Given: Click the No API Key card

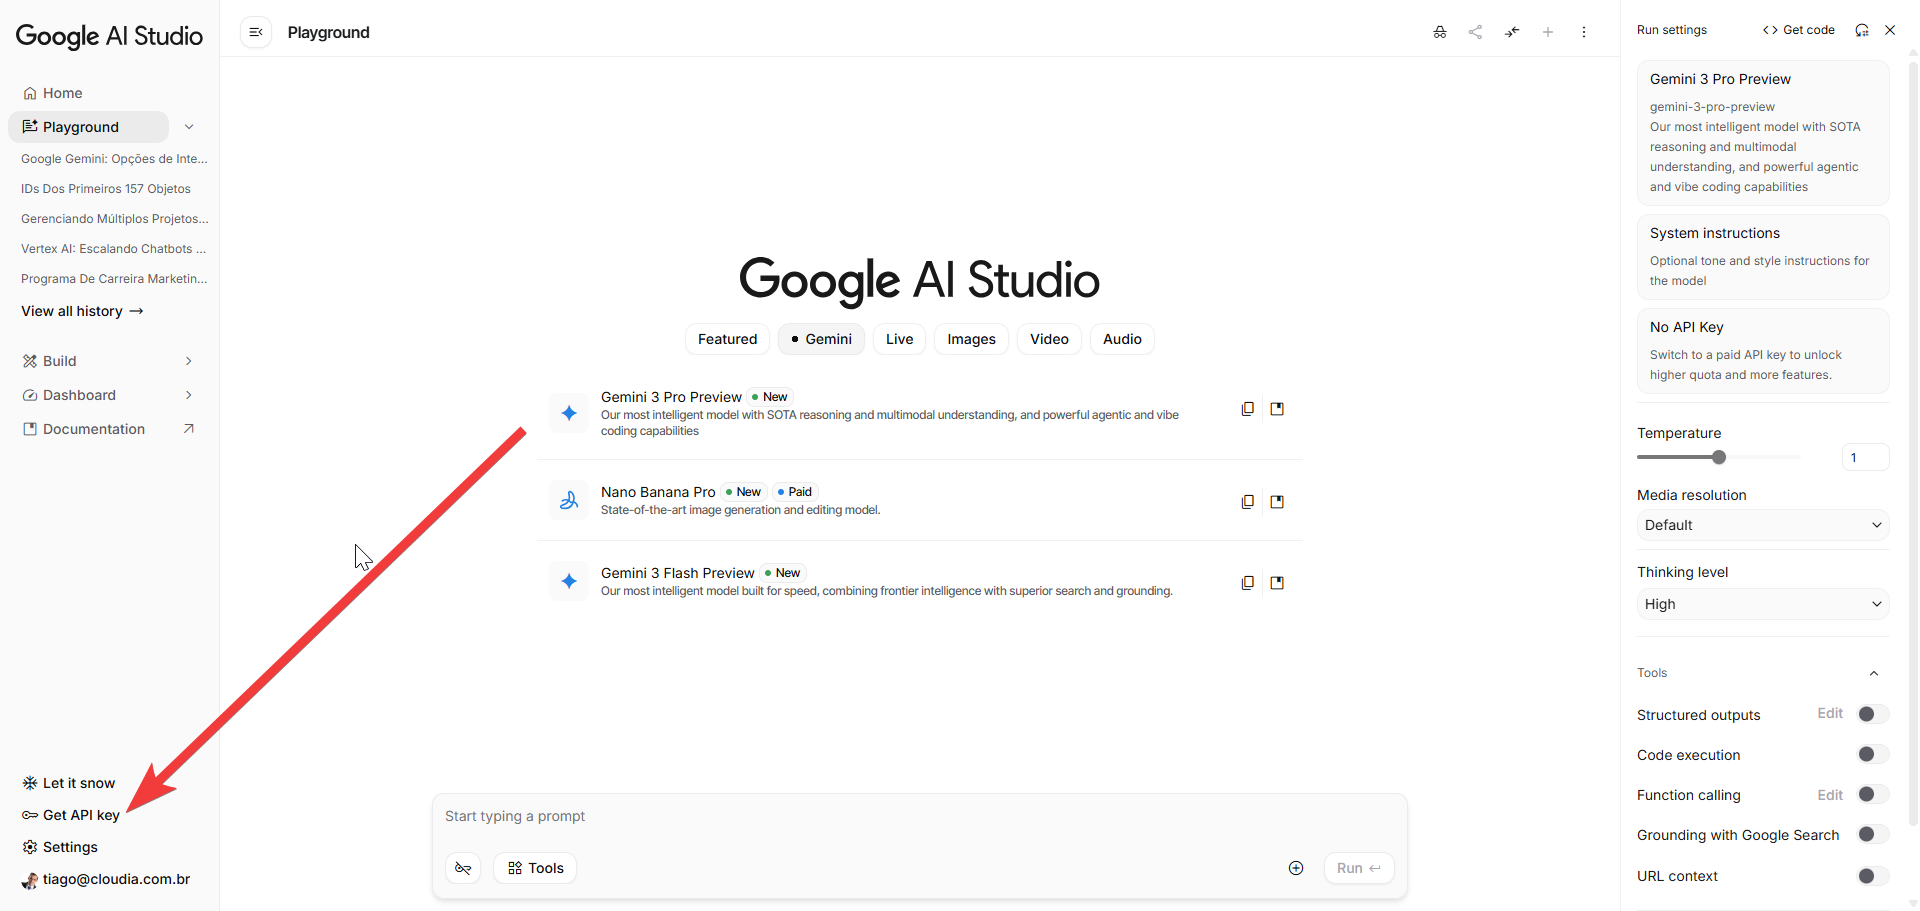Looking at the screenshot, I should tap(1763, 350).
